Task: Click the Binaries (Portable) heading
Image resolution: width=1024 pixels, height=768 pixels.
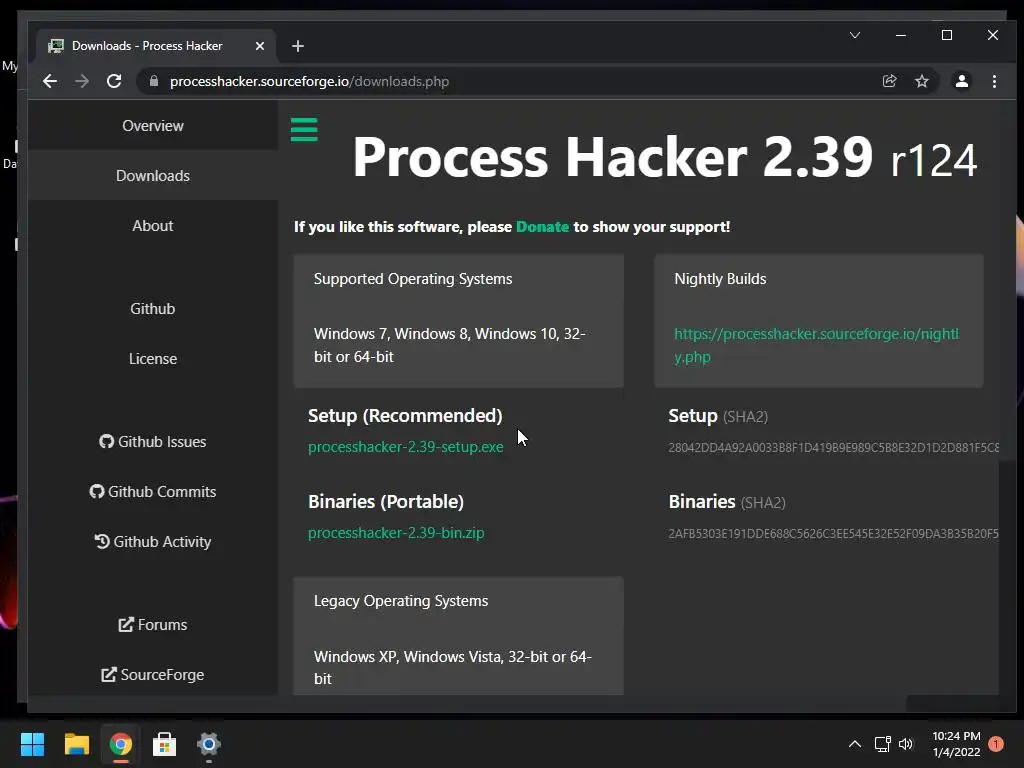Action: 386,502
